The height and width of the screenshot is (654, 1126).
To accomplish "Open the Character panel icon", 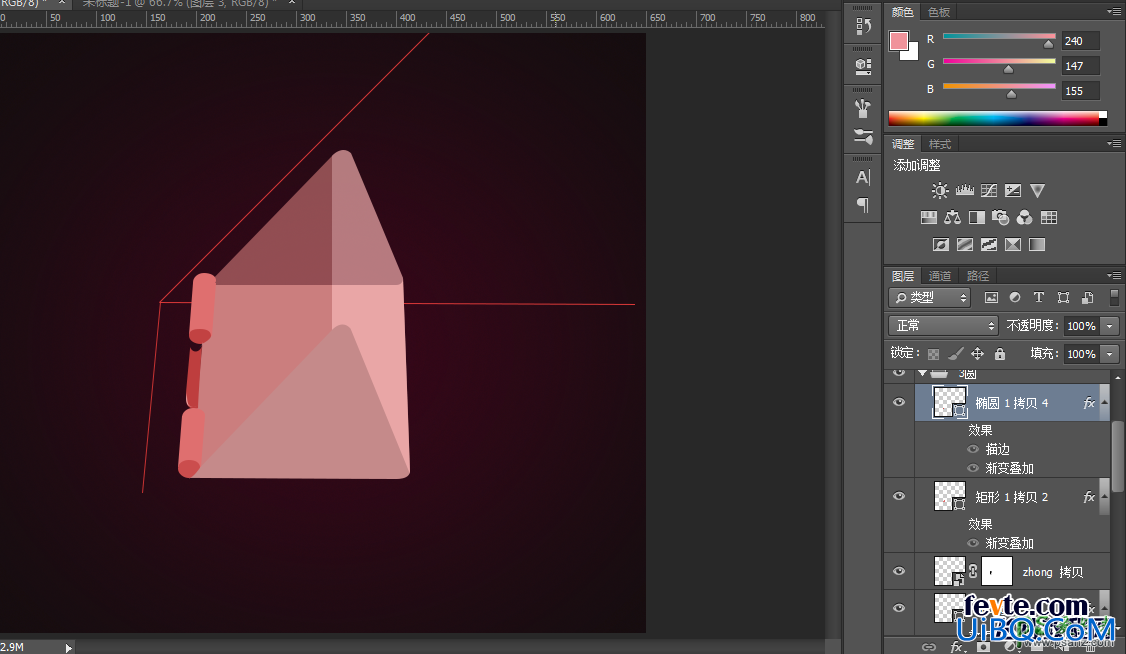I will pos(863,177).
